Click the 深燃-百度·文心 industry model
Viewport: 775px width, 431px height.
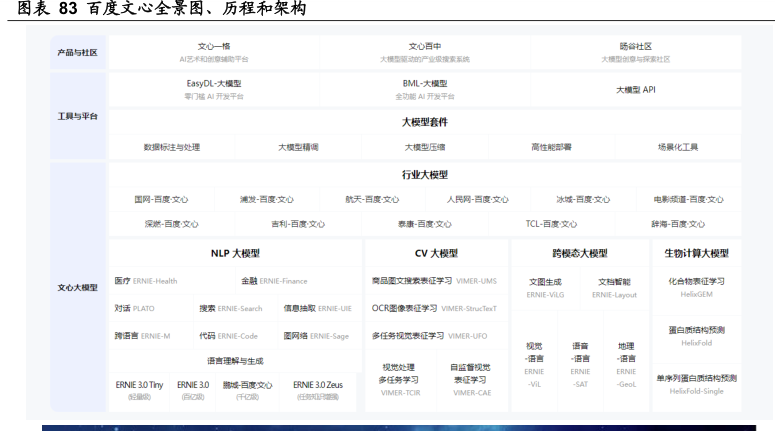tap(172, 224)
